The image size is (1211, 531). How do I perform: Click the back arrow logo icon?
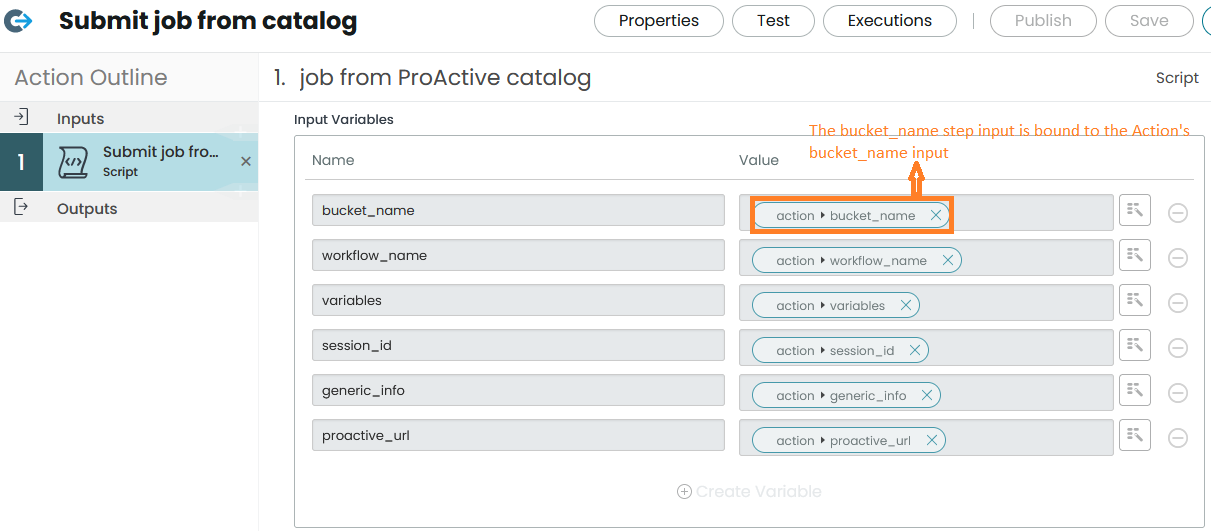pos(18,20)
